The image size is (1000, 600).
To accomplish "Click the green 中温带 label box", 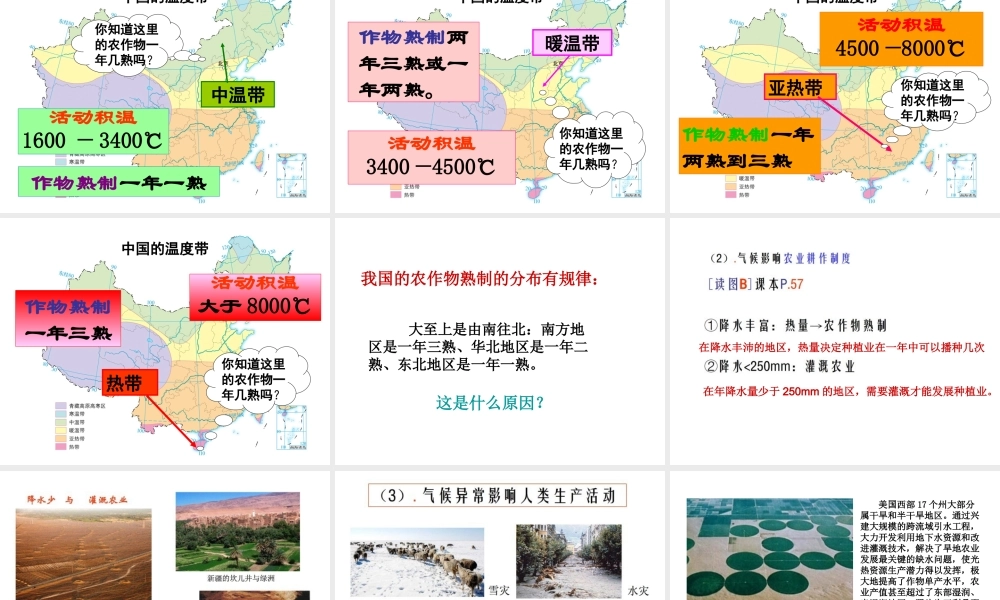I will point(238,94).
